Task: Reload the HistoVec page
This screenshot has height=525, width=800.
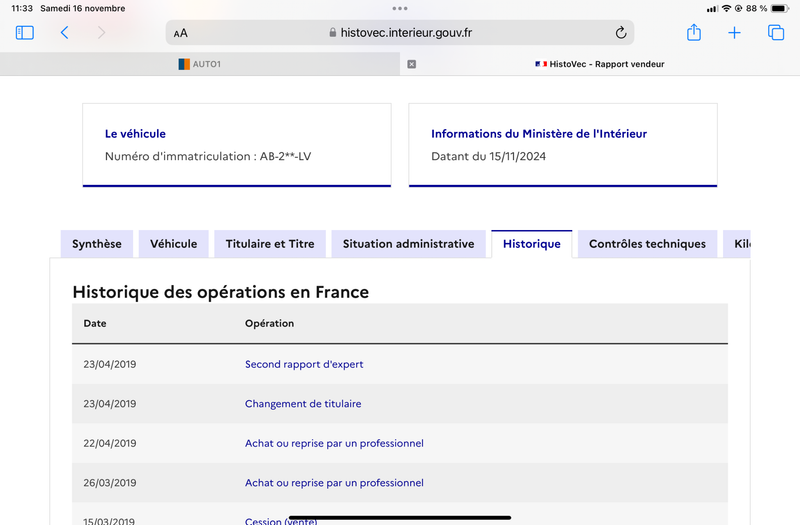Action: tap(620, 33)
